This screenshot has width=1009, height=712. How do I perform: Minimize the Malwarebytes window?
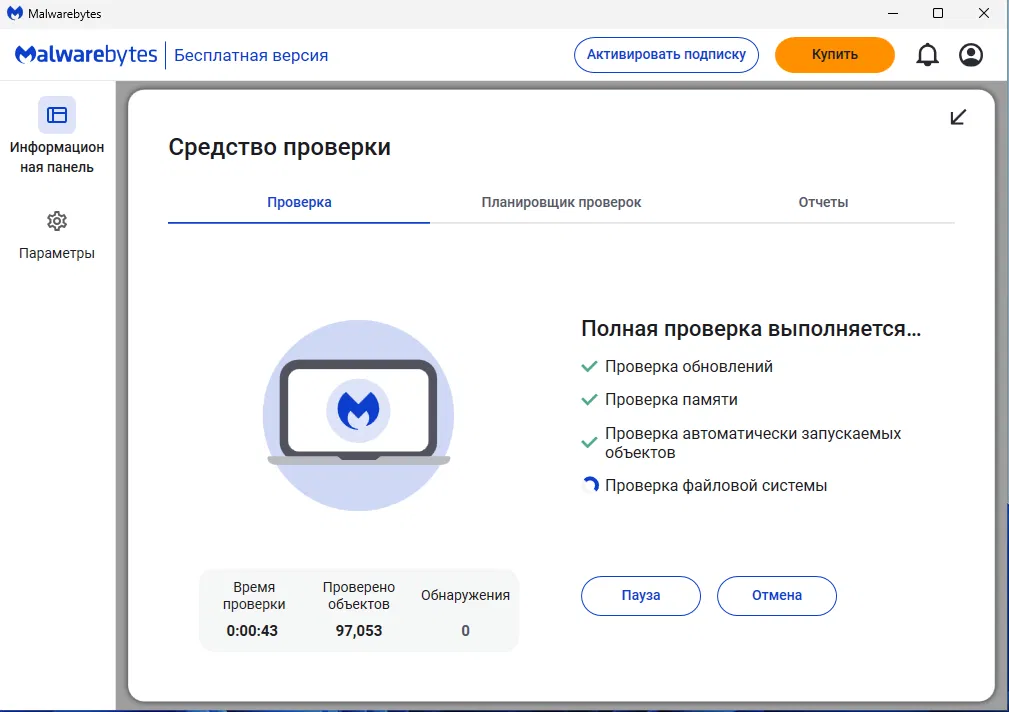click(x=893, y=14)
